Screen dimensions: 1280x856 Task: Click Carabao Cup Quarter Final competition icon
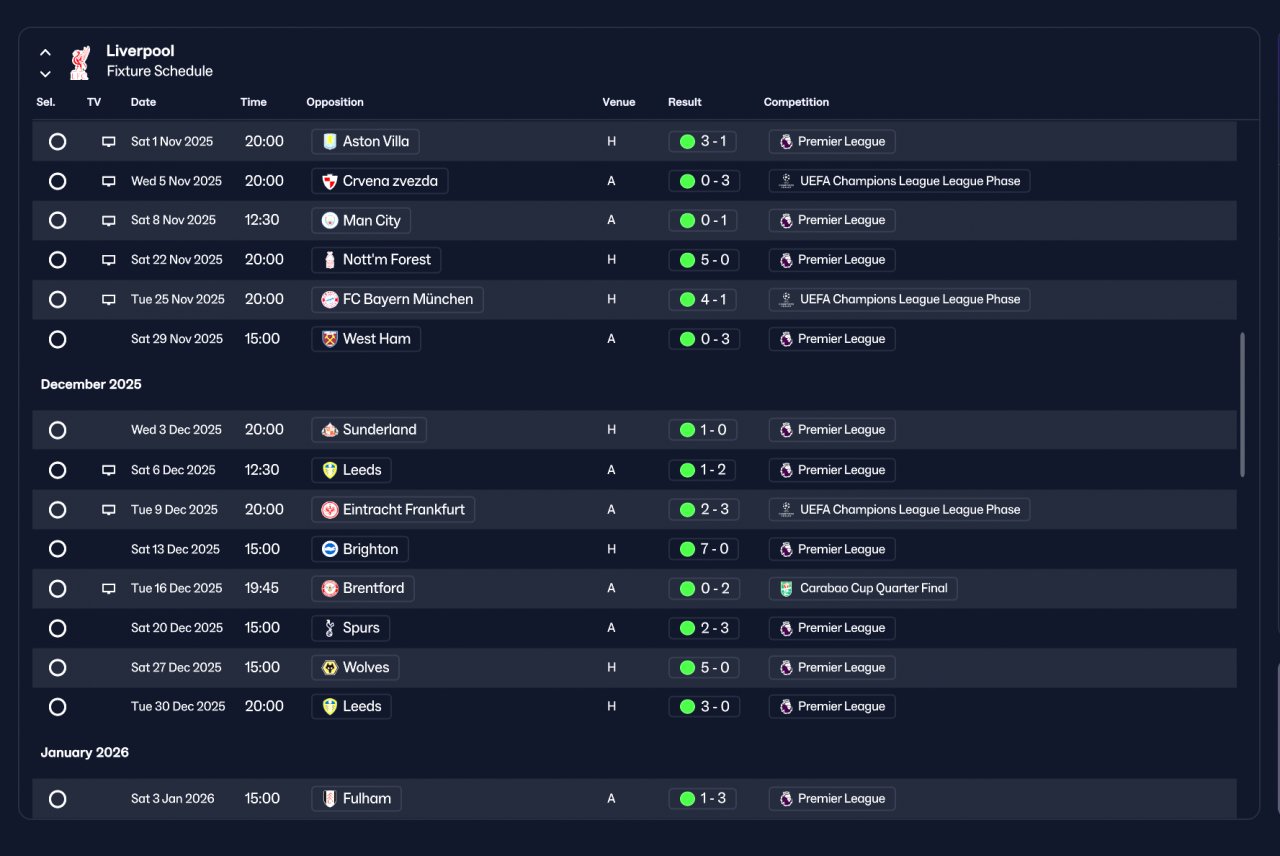(x=786, y=589)
